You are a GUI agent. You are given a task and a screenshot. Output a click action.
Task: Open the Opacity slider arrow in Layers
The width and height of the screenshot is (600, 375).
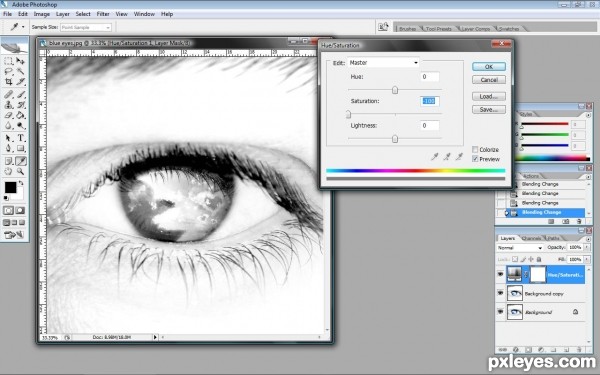tap(586, 248)
